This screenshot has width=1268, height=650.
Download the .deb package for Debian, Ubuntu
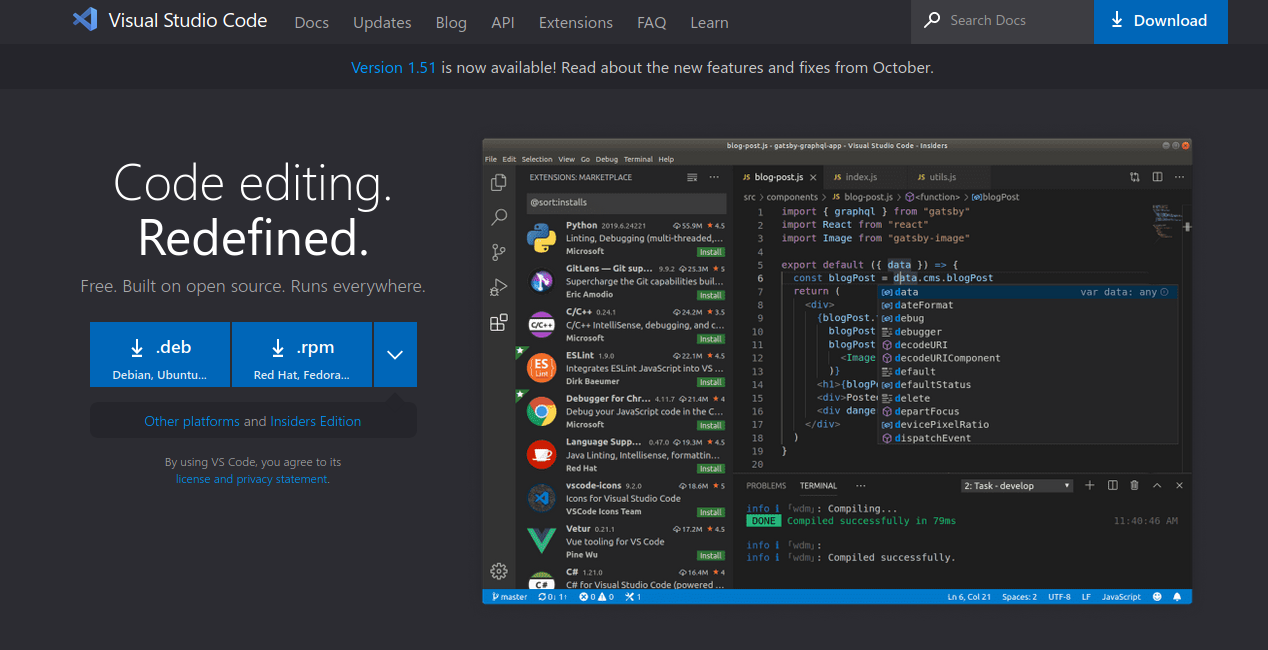pos(160,354)
